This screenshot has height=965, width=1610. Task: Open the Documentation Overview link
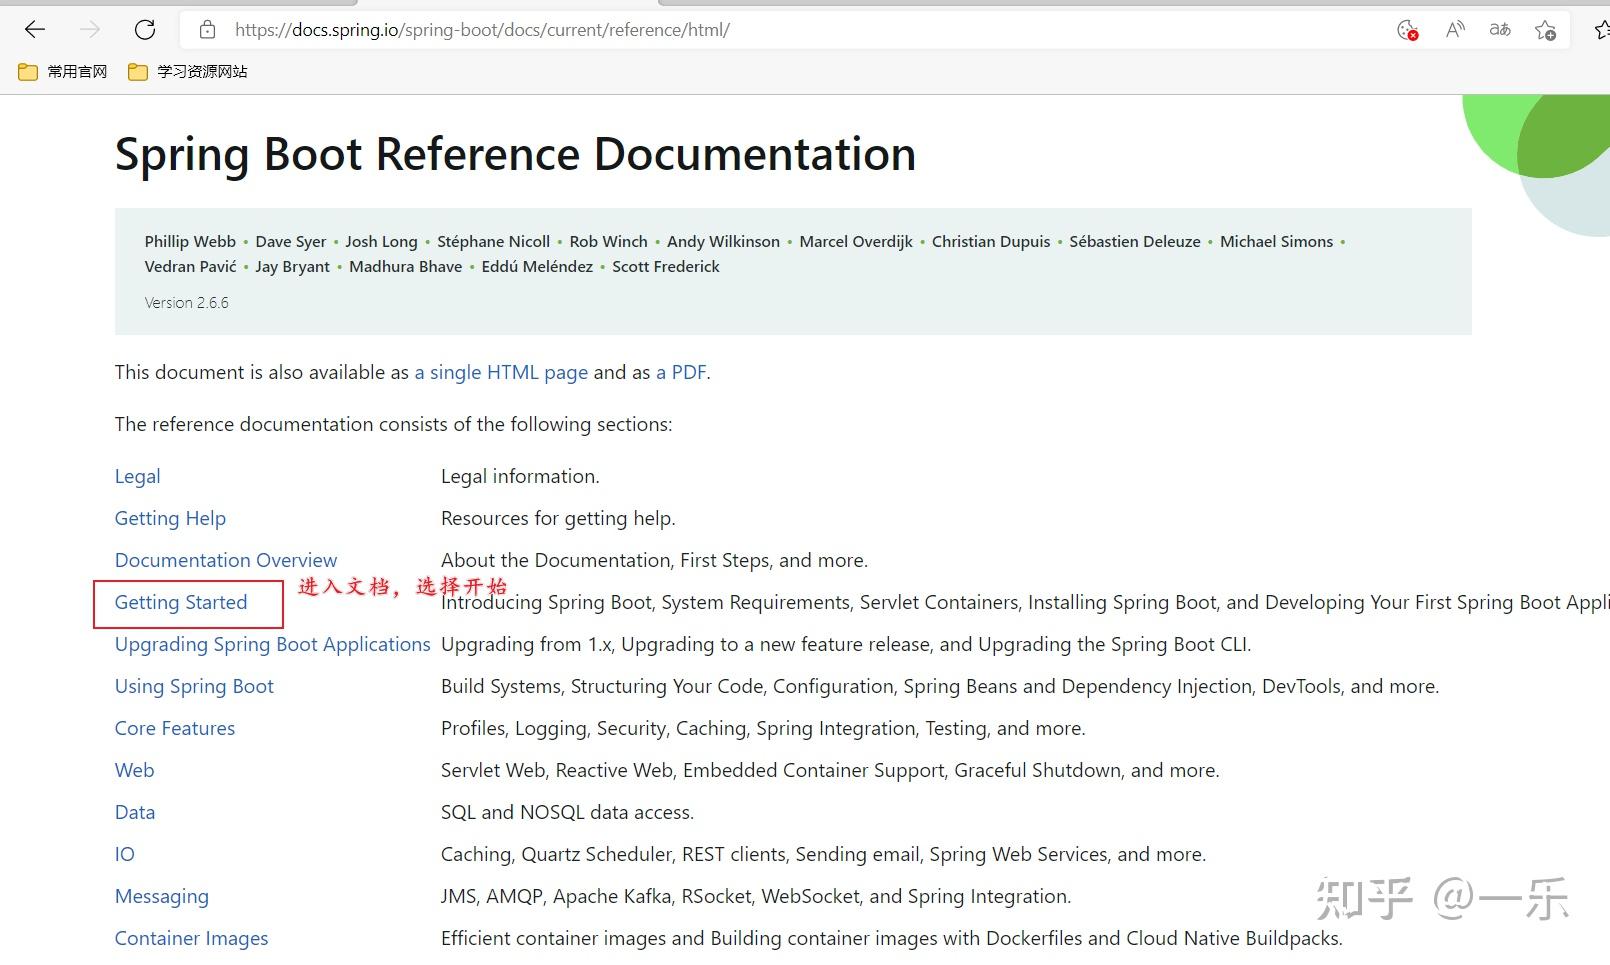click(226, 560)
